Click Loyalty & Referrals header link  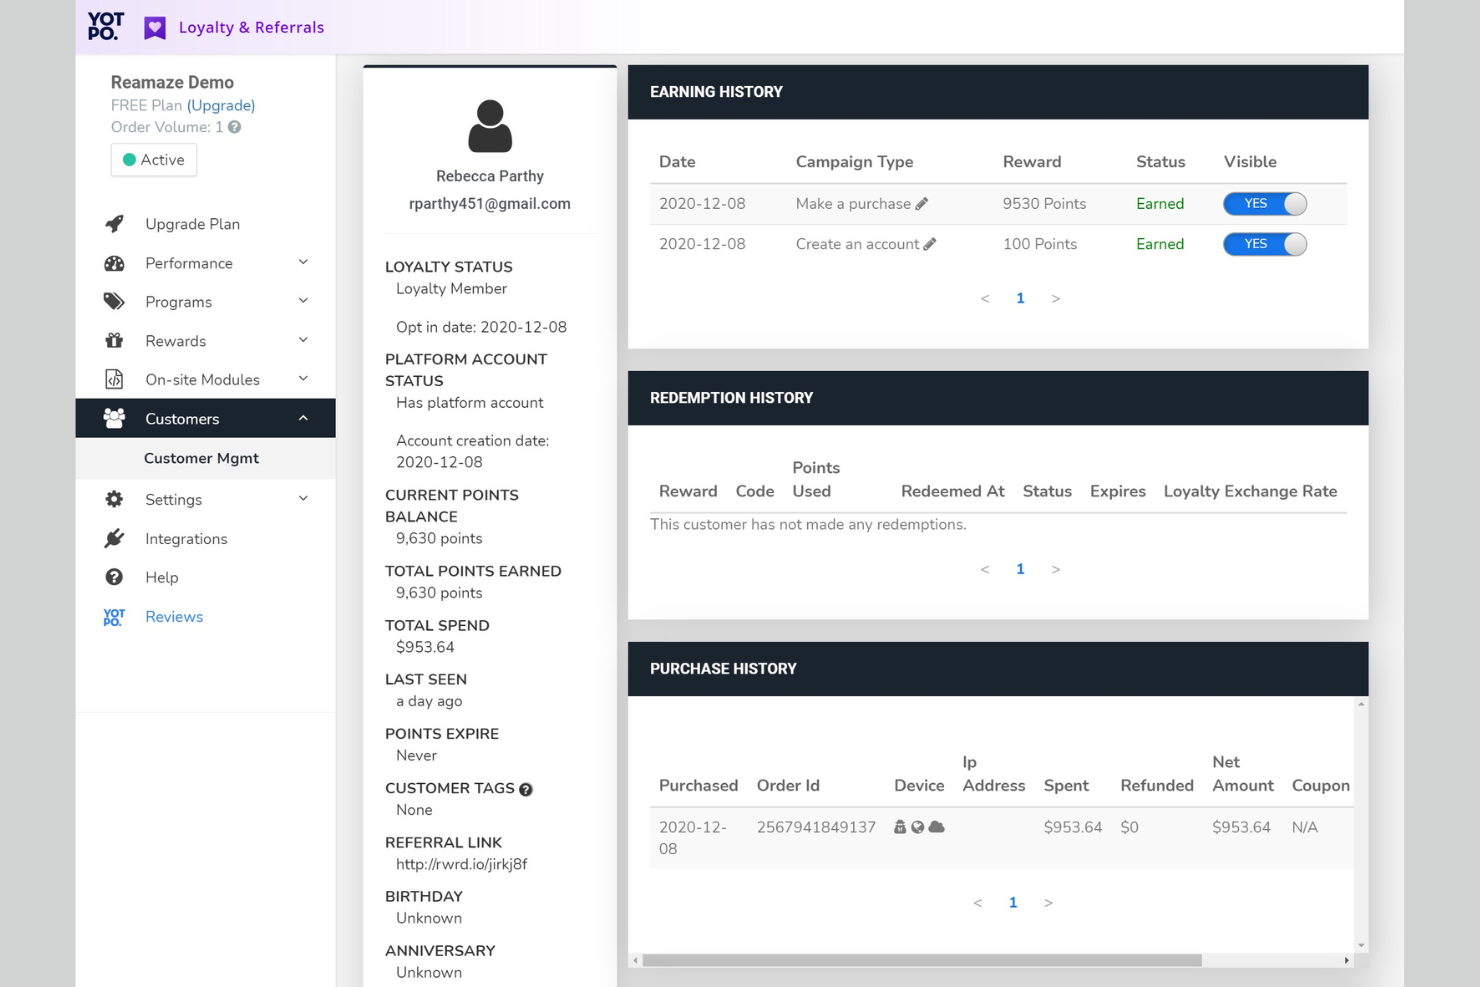pyautogui.click(x=251, y=27)
